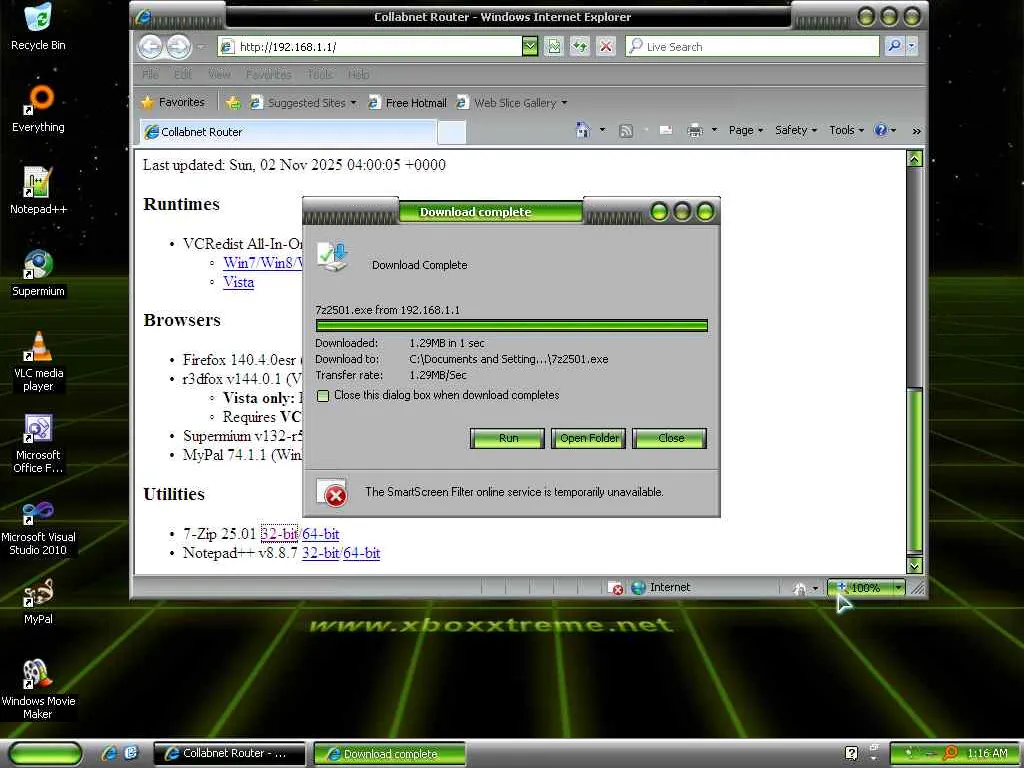Click the magnifier search button

click(x=894, y=46)
